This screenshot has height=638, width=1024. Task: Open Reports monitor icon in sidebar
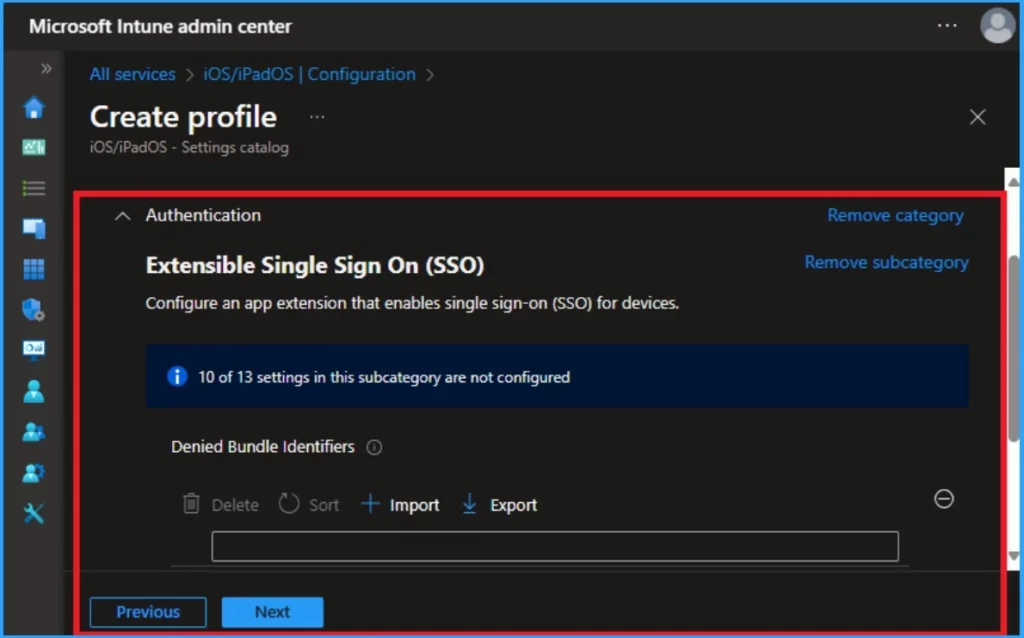tap(34, 350)
